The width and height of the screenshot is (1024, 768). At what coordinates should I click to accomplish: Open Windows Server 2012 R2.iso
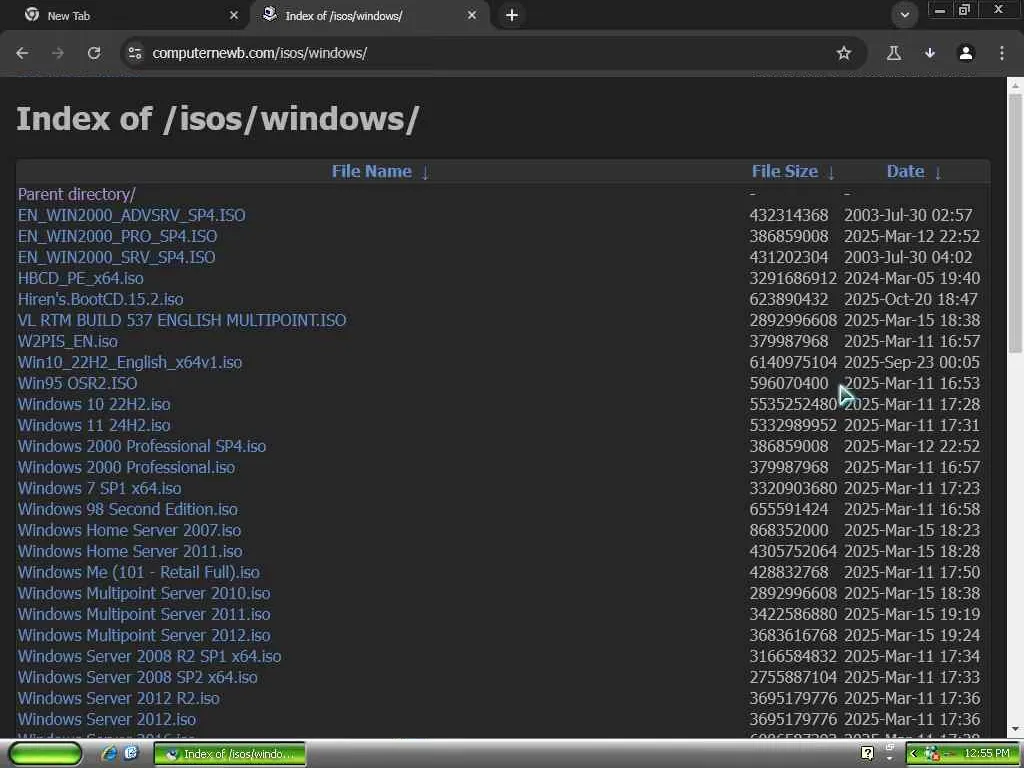[118, 698]
